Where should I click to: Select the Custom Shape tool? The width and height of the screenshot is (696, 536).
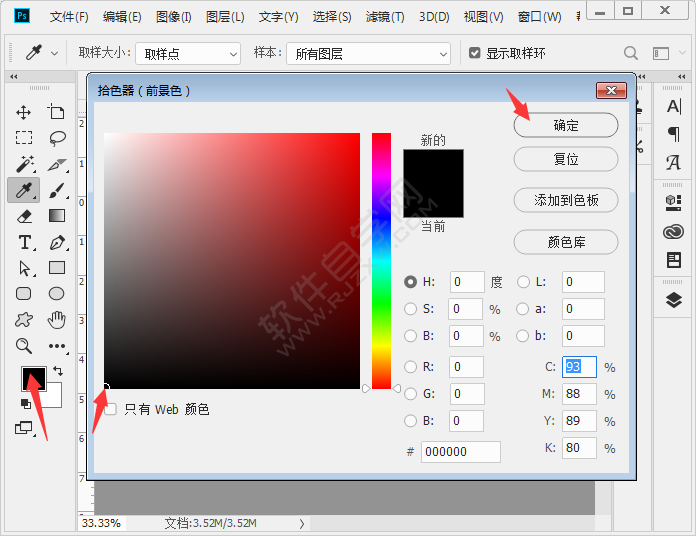[24, 319]
